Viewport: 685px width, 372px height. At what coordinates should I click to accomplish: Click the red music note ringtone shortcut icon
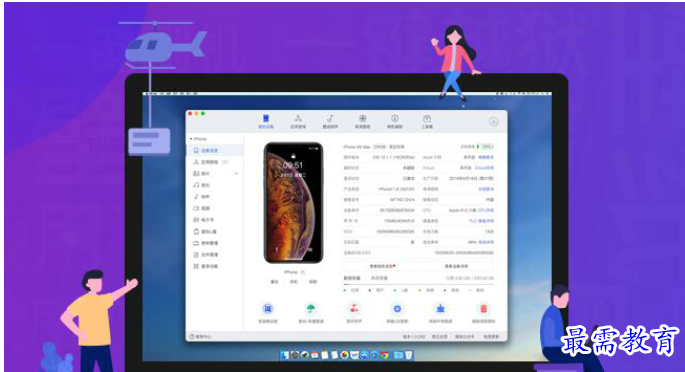[354, 309]
